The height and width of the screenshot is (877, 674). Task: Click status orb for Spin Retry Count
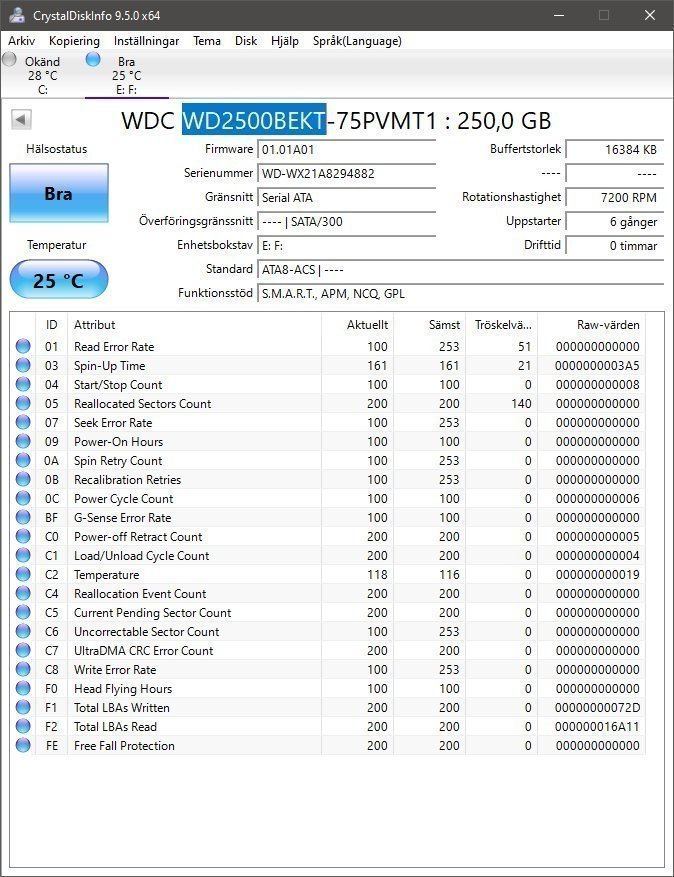tap(23, 460)
